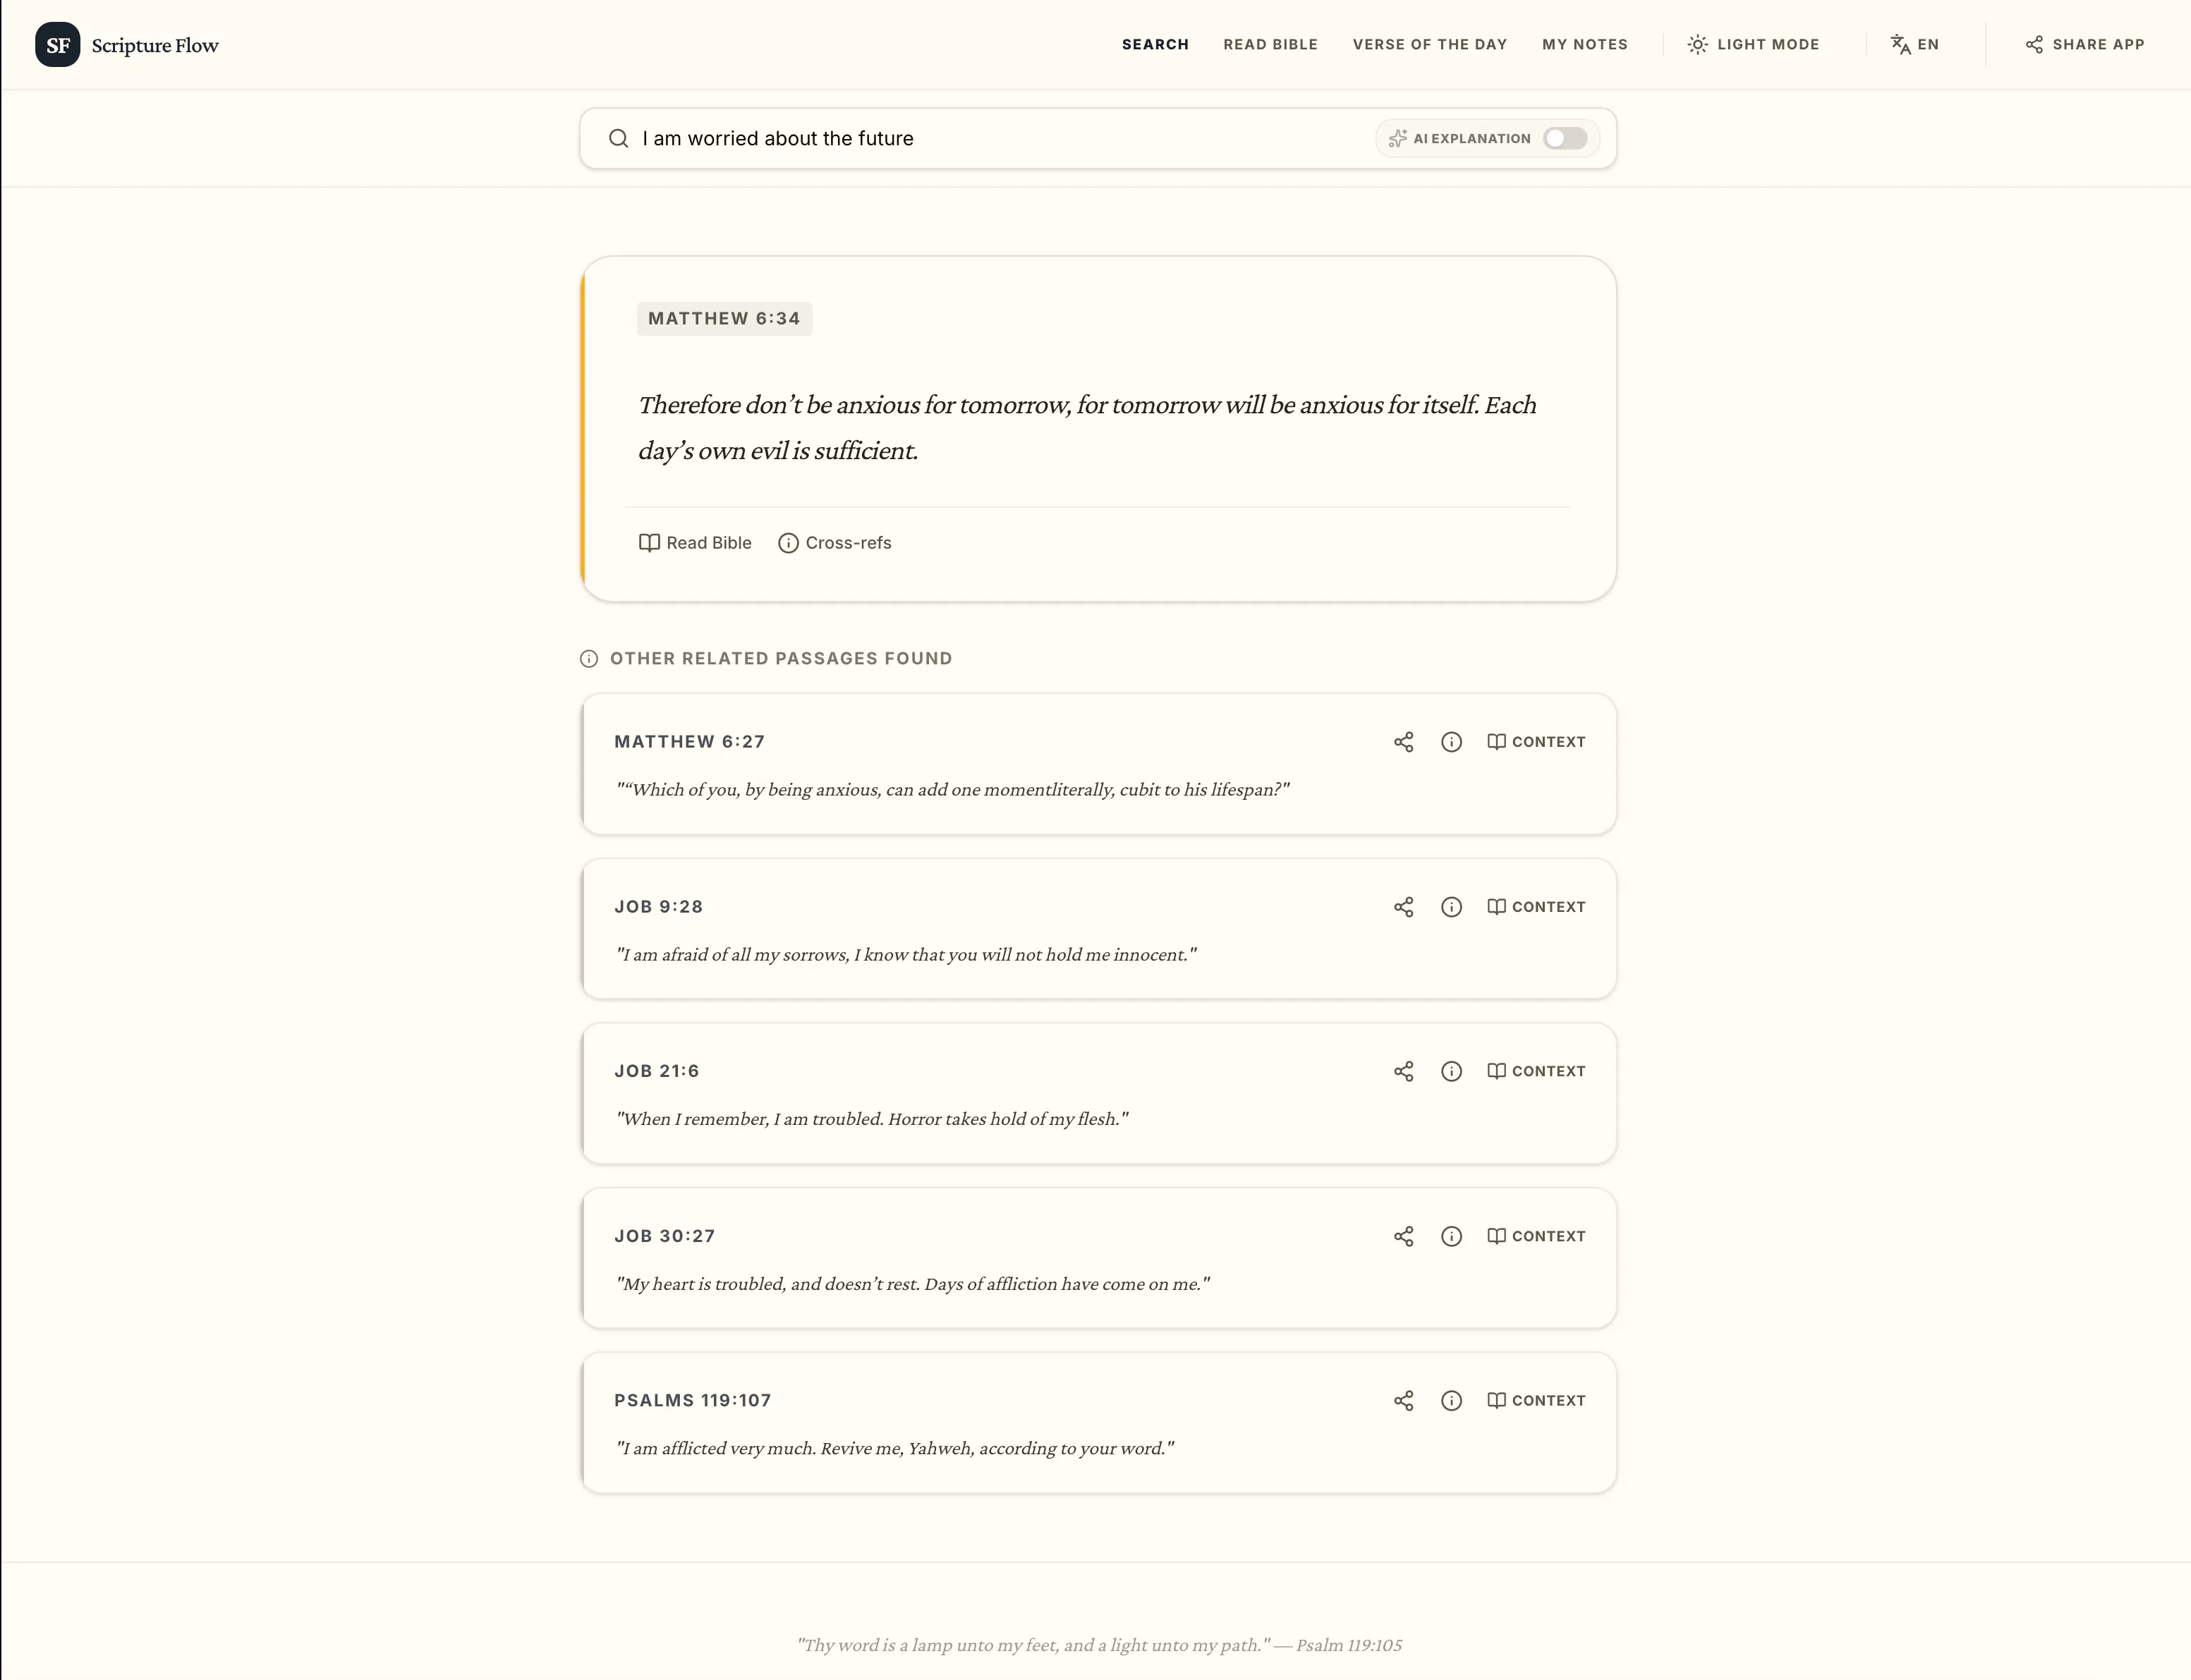Click the book icon in Job 21:6 Context
The height and width of the screenshot is (1680, 2191).
[x=1496, y=1071]
